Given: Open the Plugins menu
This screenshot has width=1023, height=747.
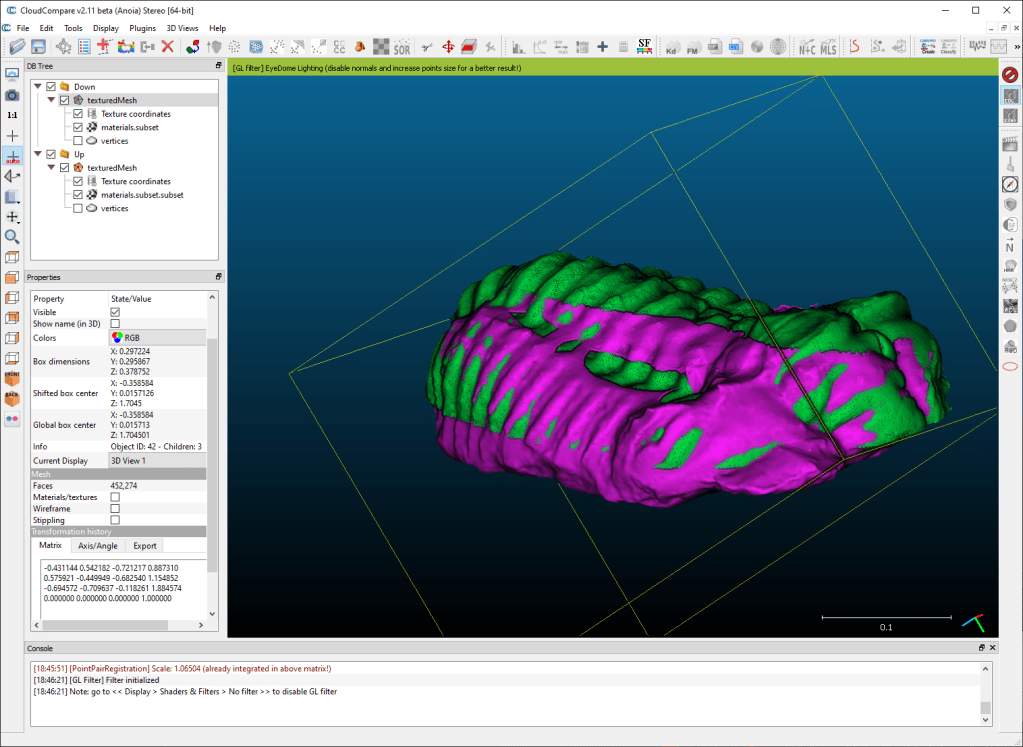Looking at the screenshot, I should [143, 28].
